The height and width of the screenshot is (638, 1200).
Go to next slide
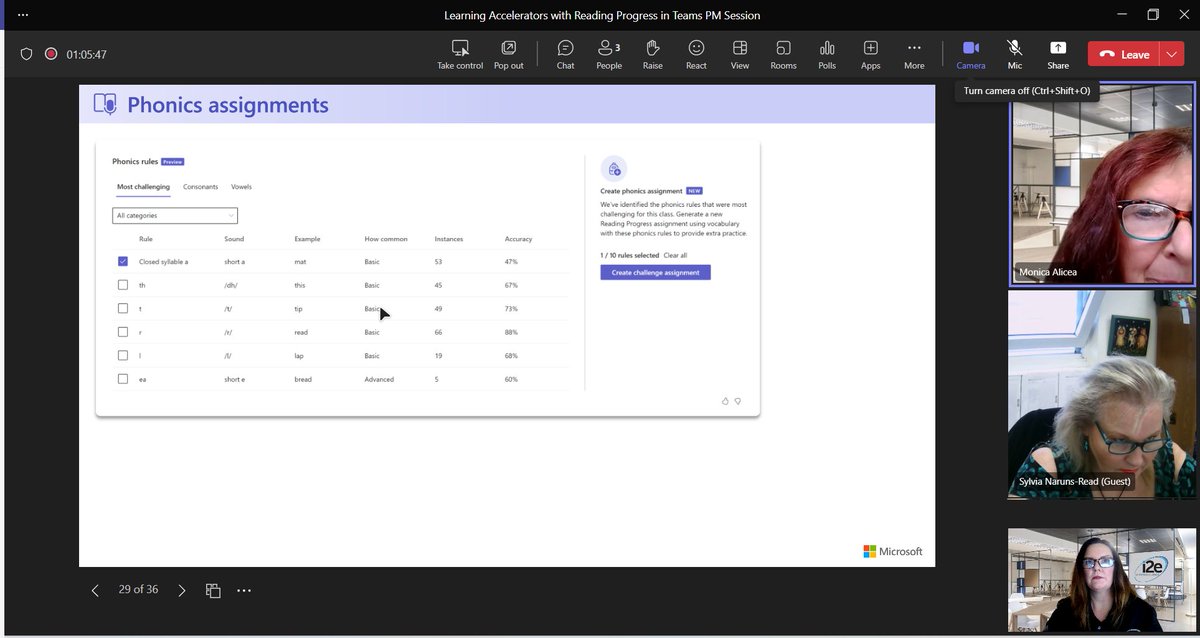click(181, 590)
